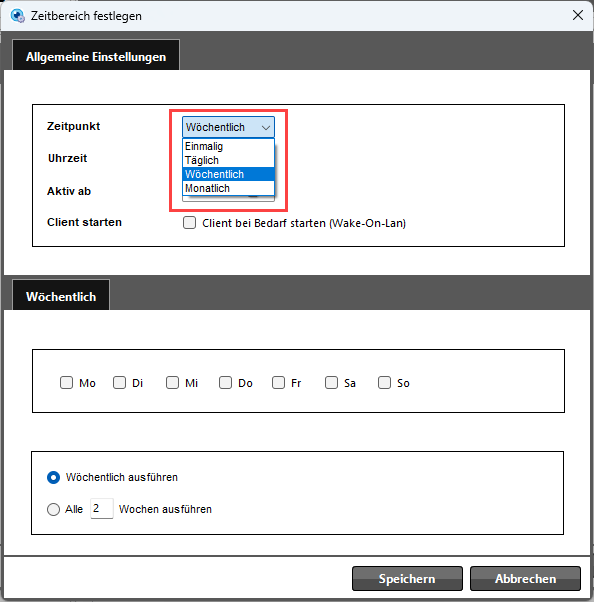Click the Zeitbereich festlegen app icon
594x602 pixels.
(18, 16)
